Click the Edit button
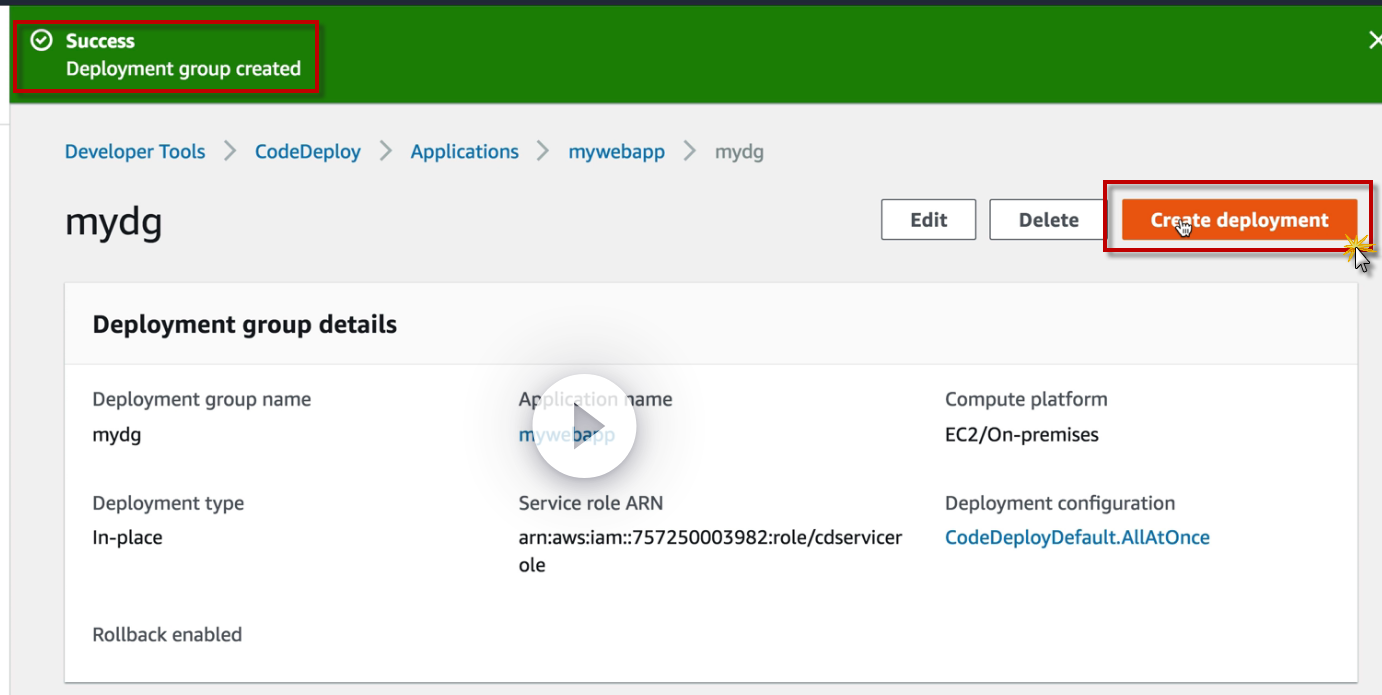Viewport: 1382px width, 695px height. pyautogui.click(x=928, y=220)
